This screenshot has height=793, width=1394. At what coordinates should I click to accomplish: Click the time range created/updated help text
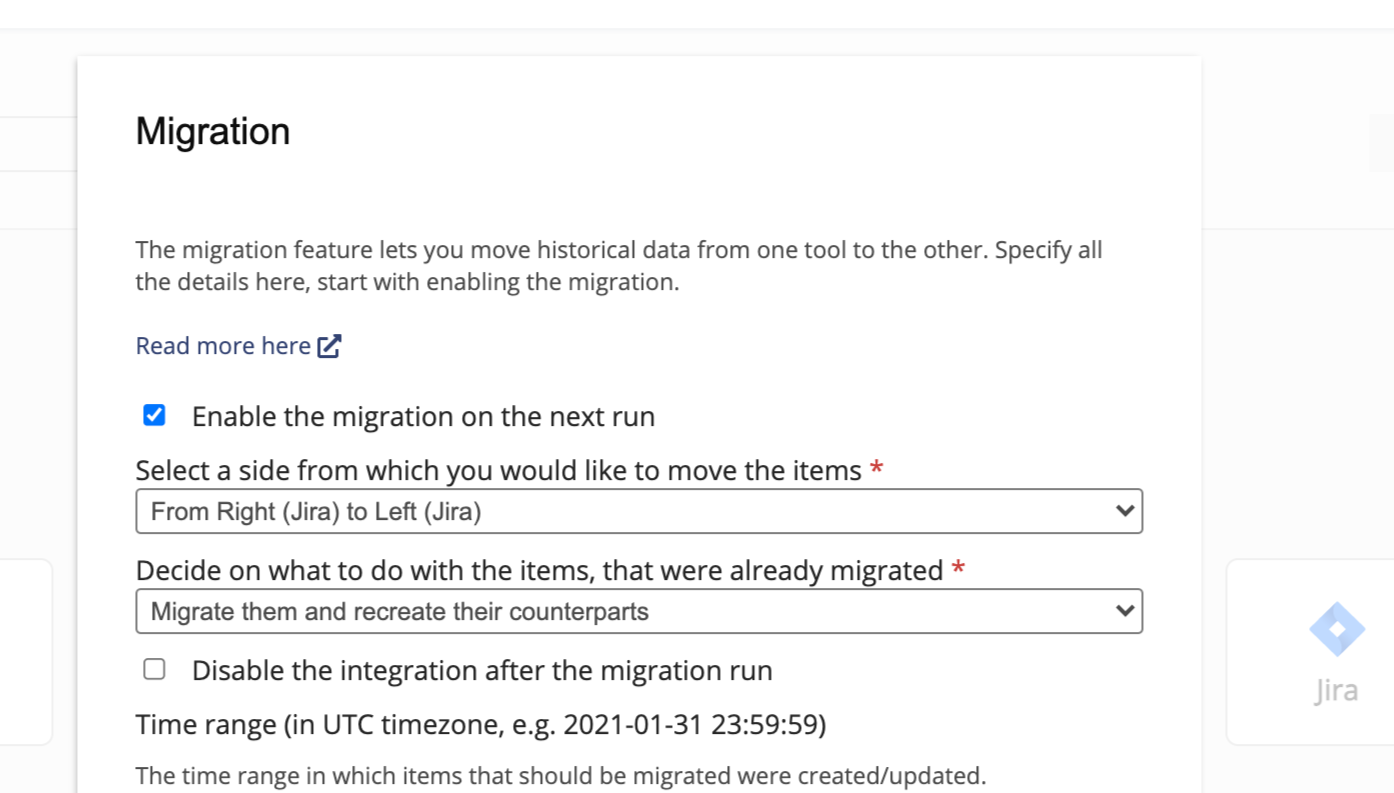(560, 776)
